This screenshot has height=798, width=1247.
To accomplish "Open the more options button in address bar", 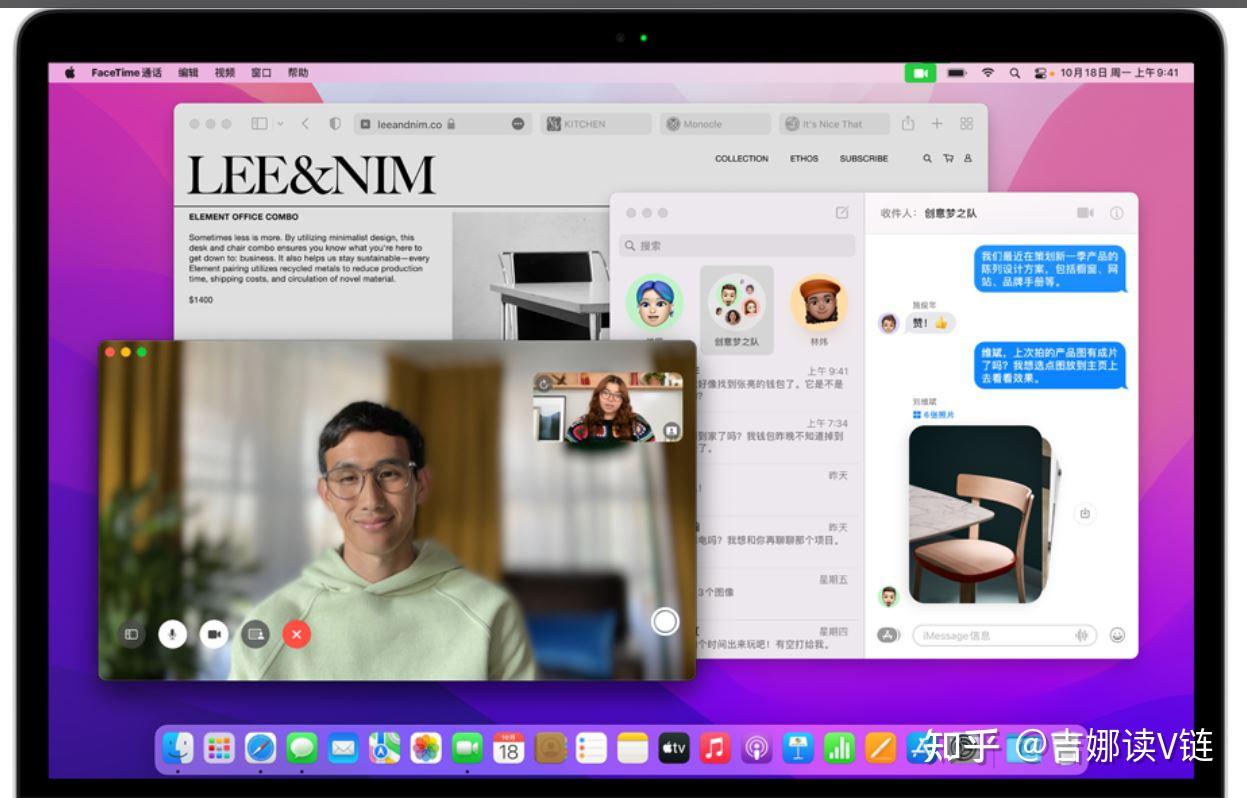I will point(517,124).
